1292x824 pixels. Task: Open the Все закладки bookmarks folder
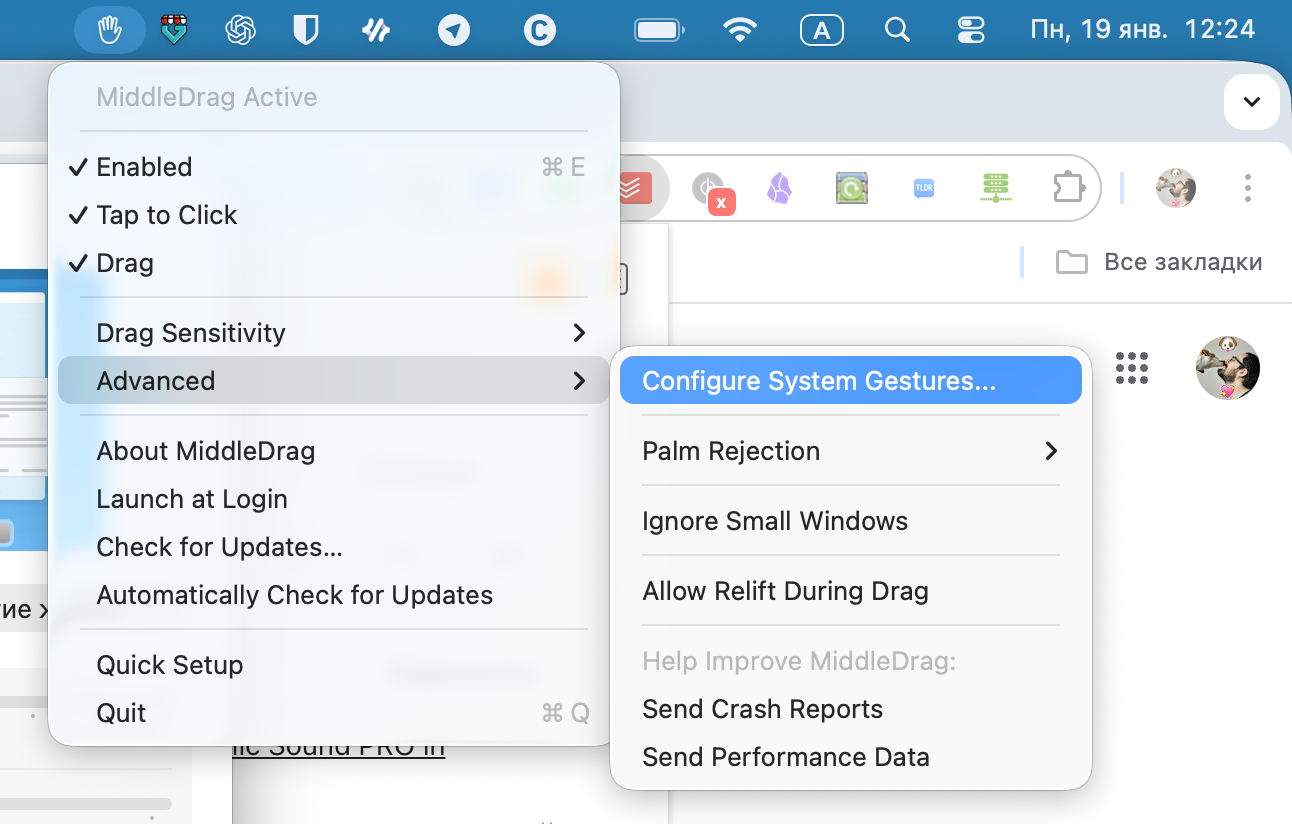[x=1159, y=263]
